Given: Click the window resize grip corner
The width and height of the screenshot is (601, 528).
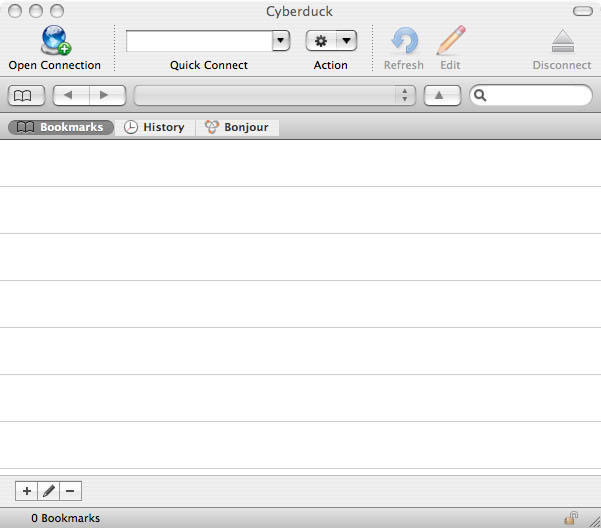Looking at the screenshot, I should point(594,521).
